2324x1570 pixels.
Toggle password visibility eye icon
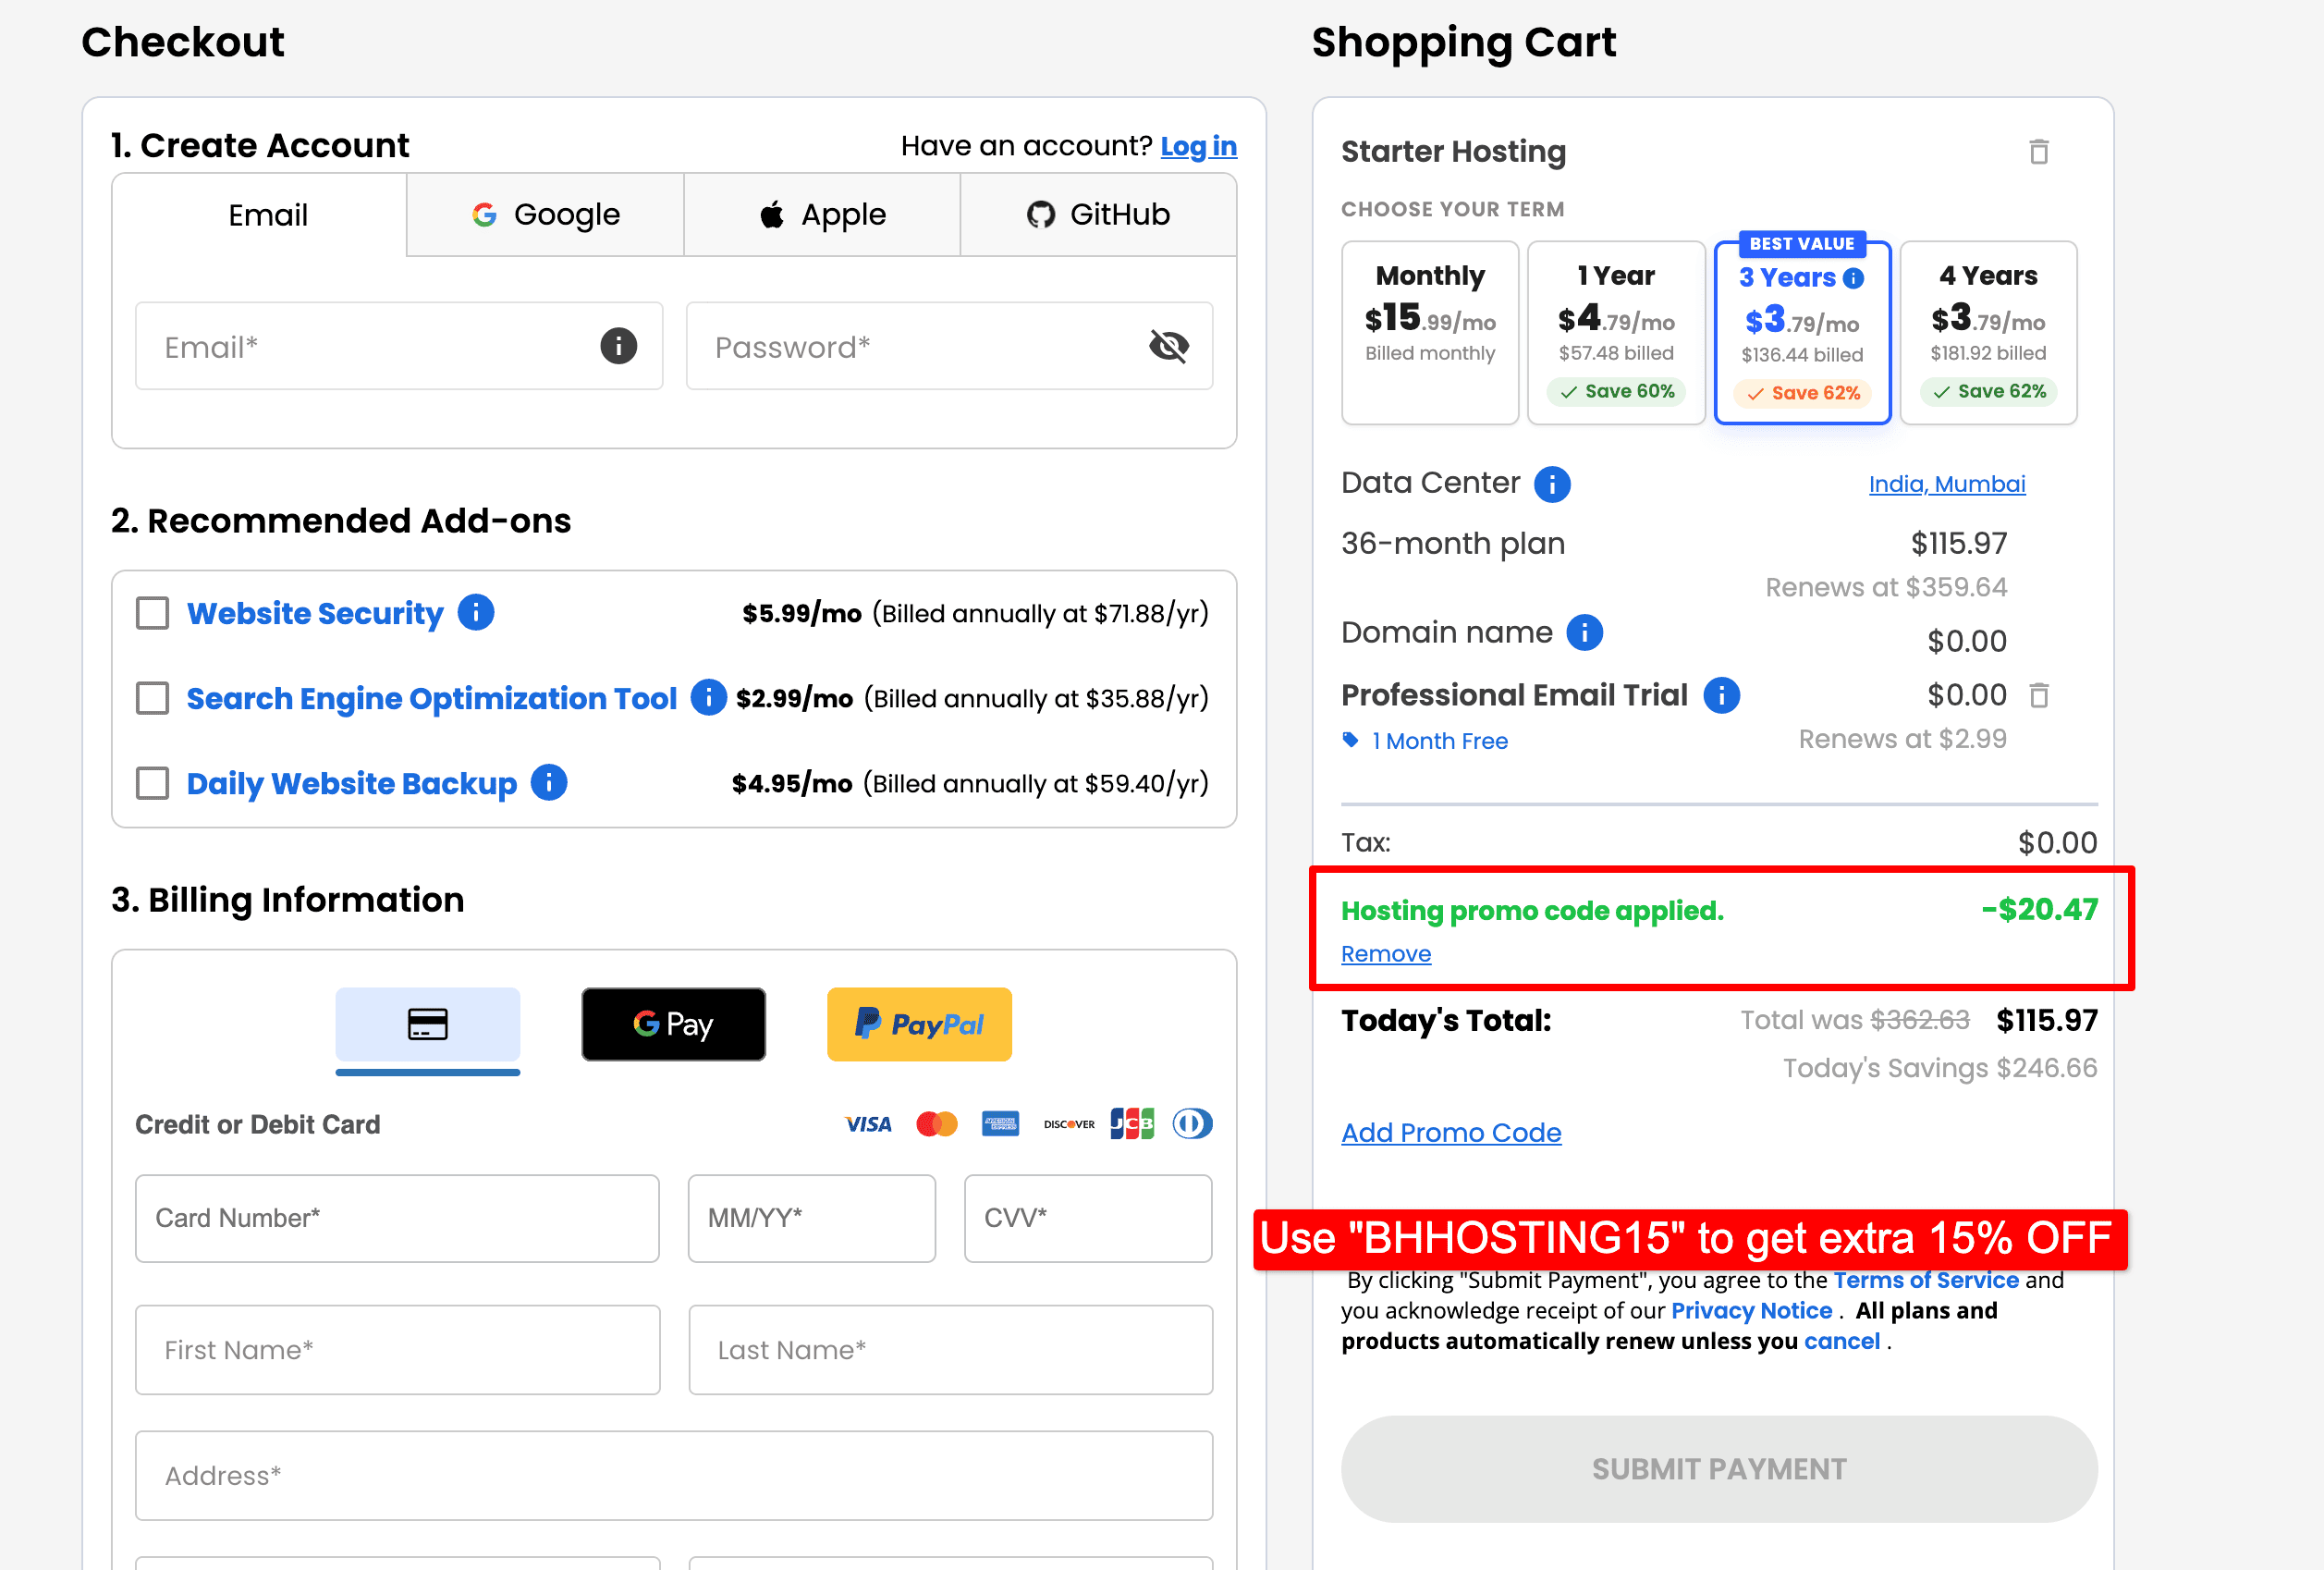point(1168,346)
